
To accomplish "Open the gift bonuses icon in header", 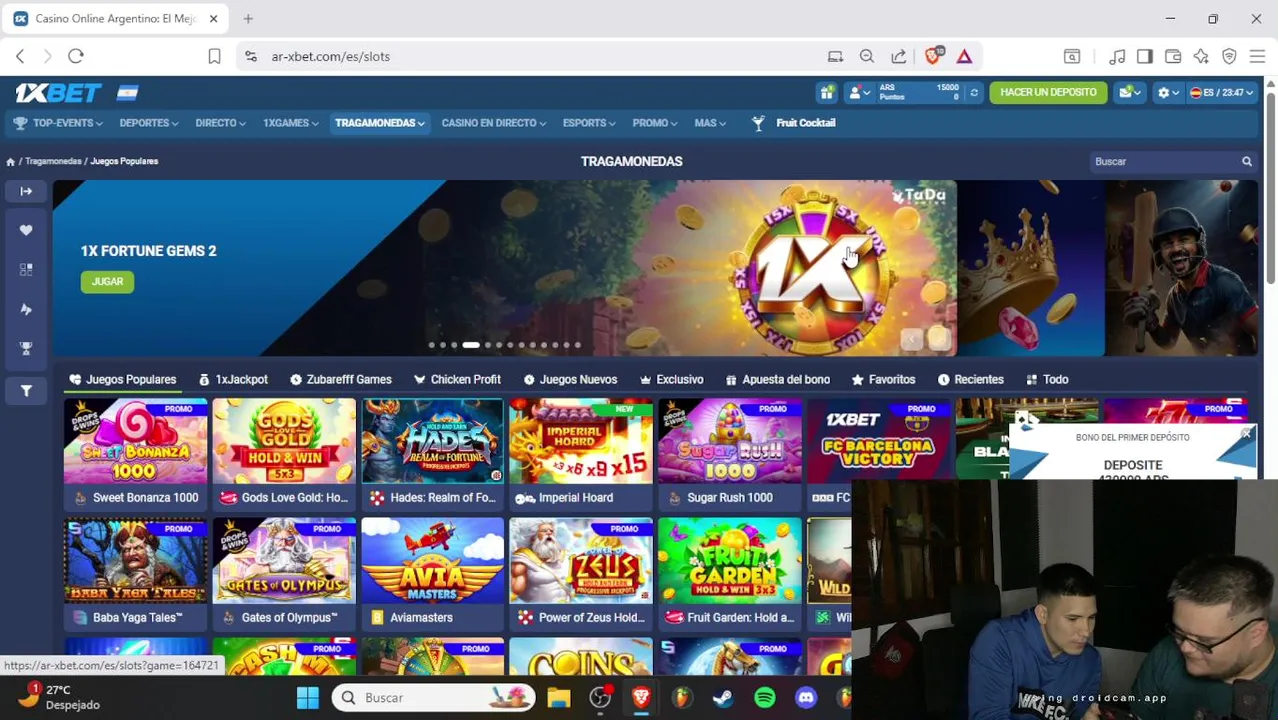I will (827, 92).
